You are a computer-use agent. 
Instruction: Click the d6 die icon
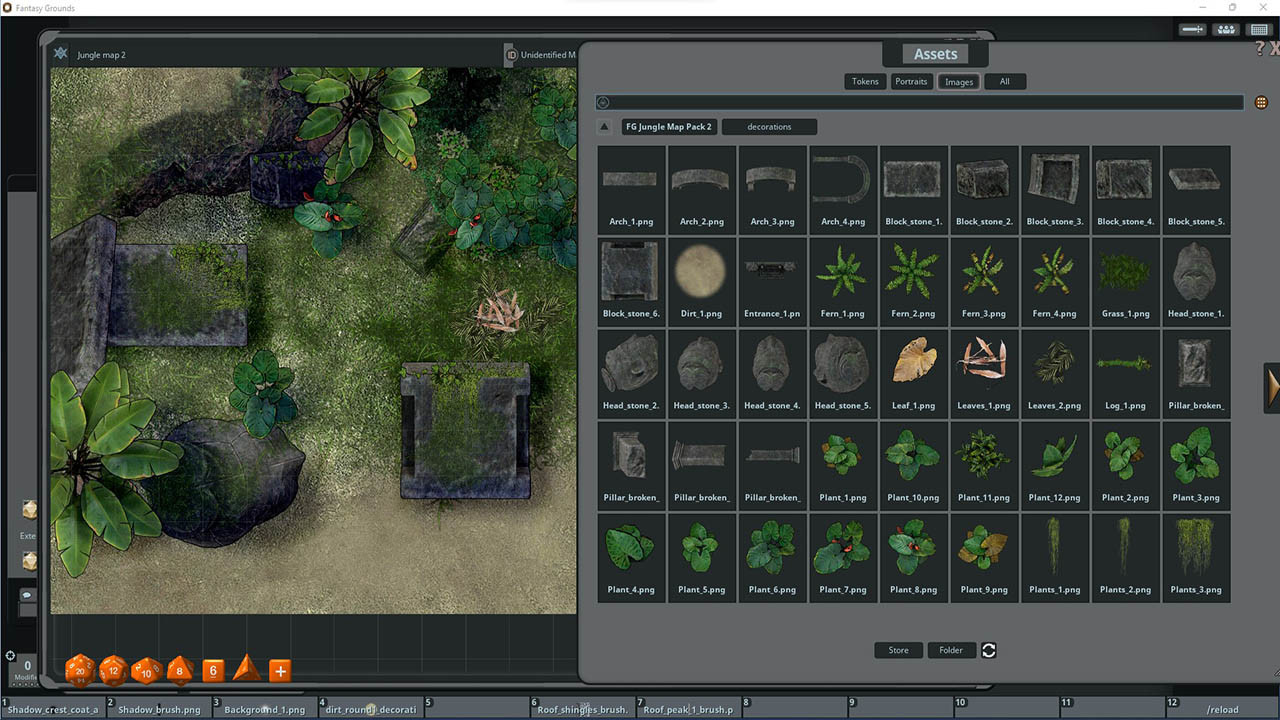tap(213, 671)
